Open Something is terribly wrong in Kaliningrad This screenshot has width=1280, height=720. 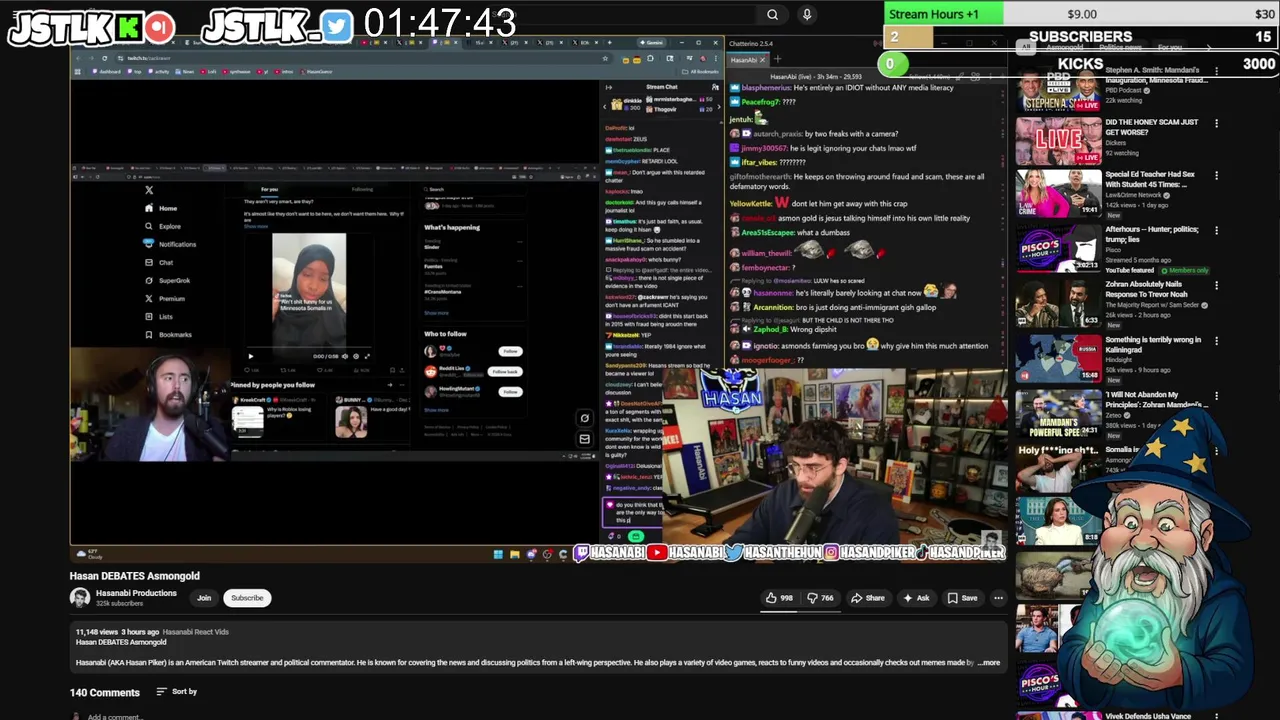(1153, 344)
